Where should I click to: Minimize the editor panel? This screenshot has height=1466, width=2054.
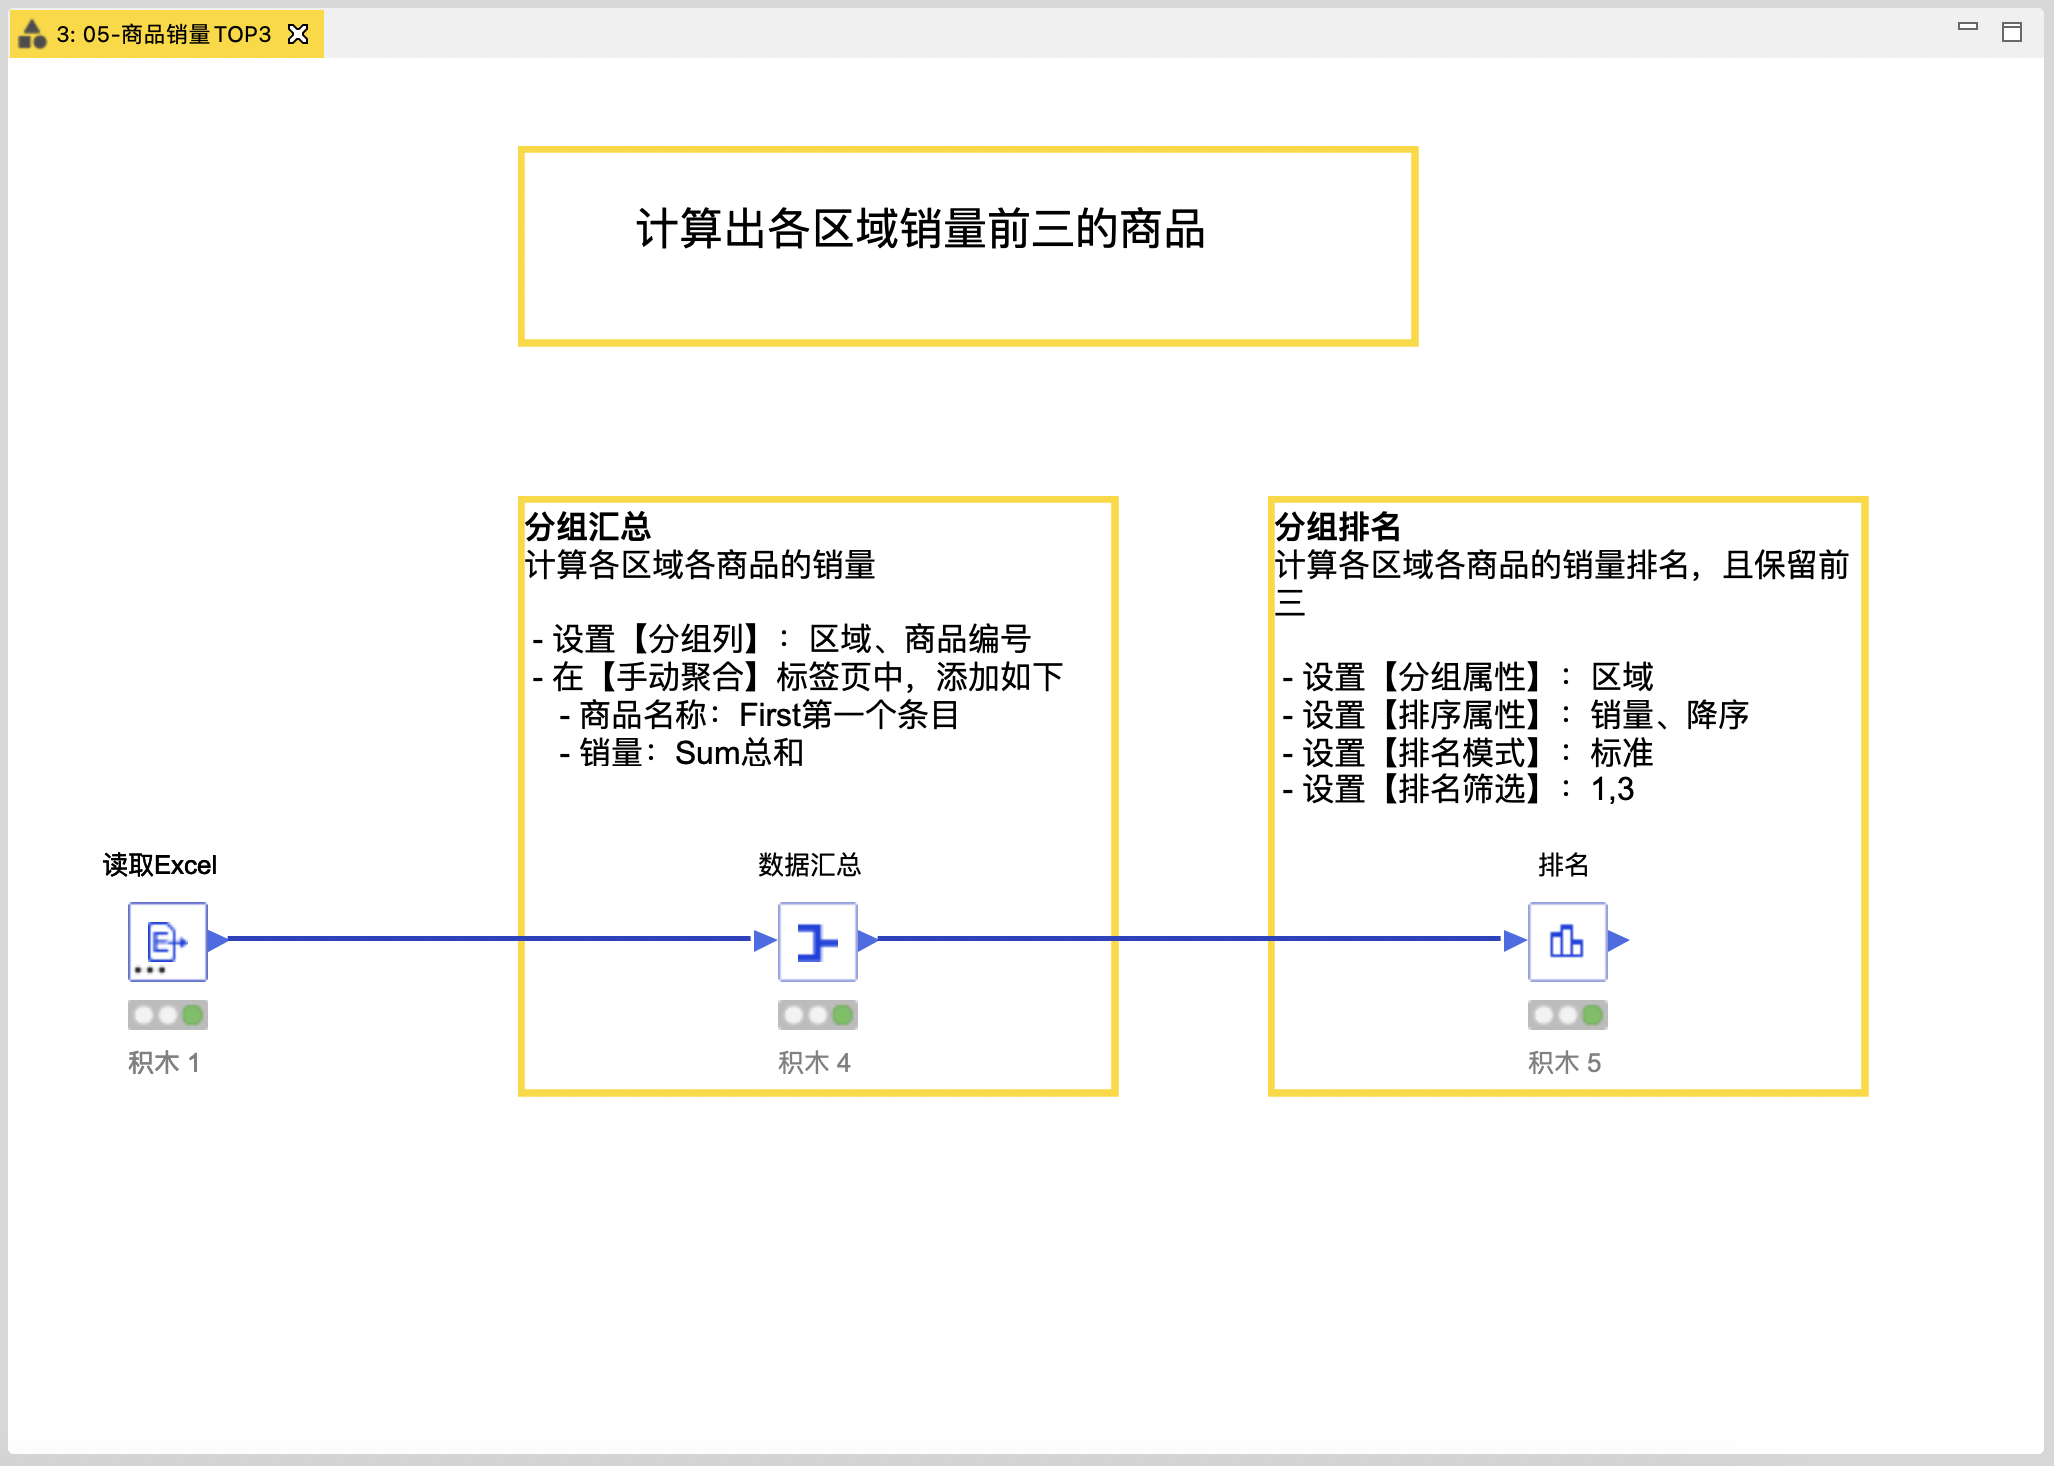(x=1967, y=28)
